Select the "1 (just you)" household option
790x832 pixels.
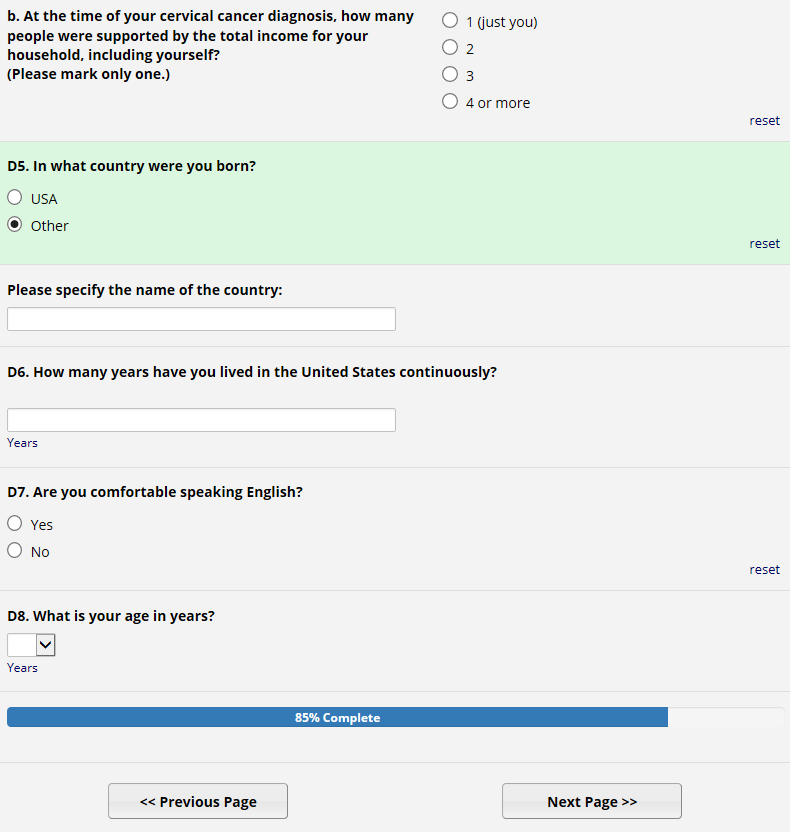point(450,21)
